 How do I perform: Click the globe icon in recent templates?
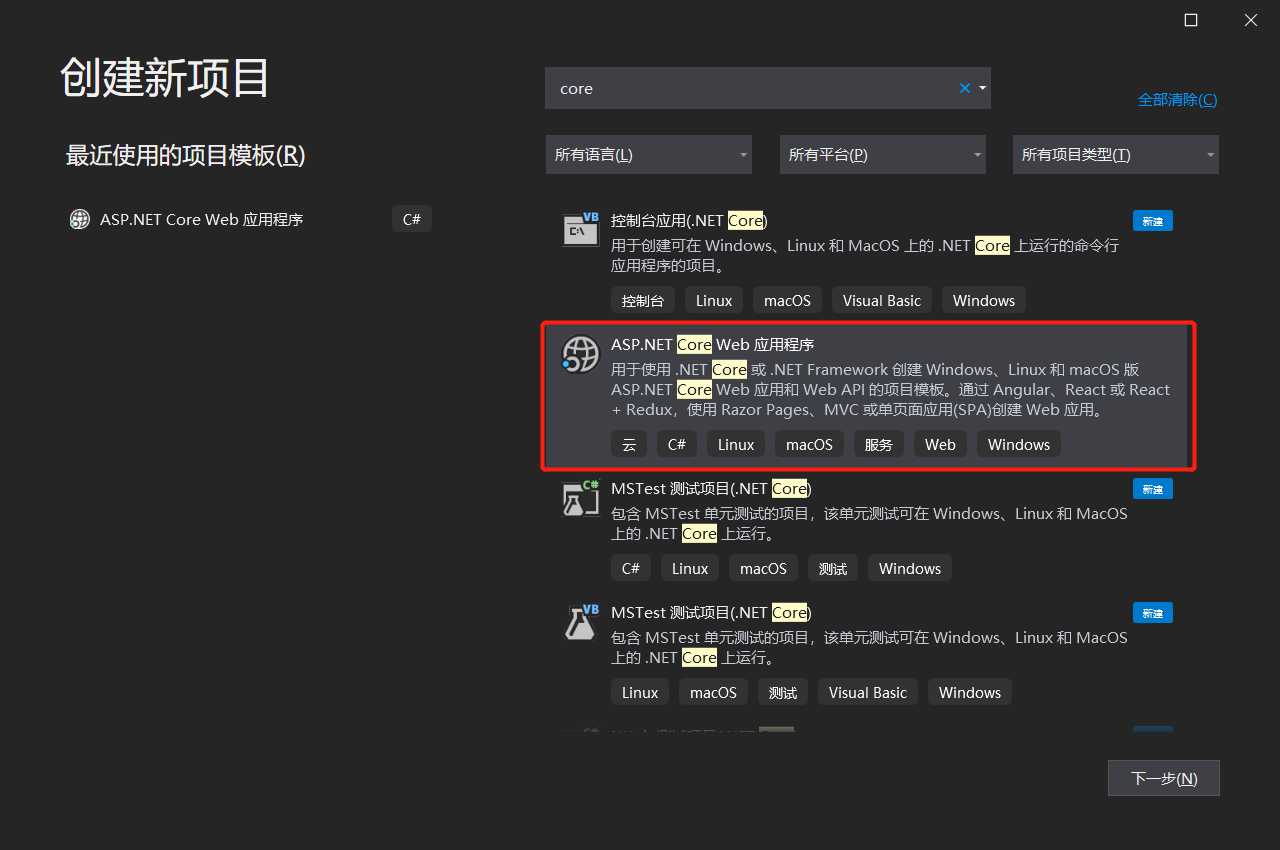pyautogui.click(x=80, y=220)
